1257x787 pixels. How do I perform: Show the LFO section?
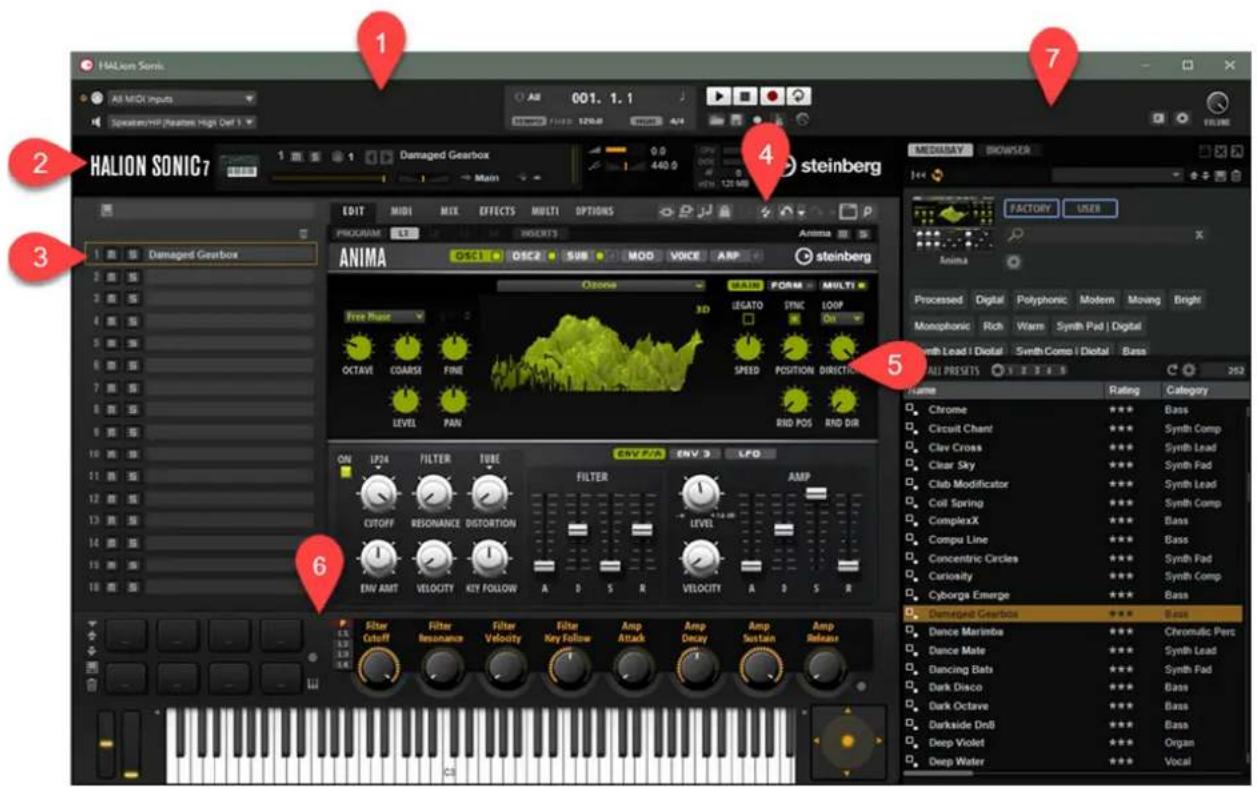point(749,453)
